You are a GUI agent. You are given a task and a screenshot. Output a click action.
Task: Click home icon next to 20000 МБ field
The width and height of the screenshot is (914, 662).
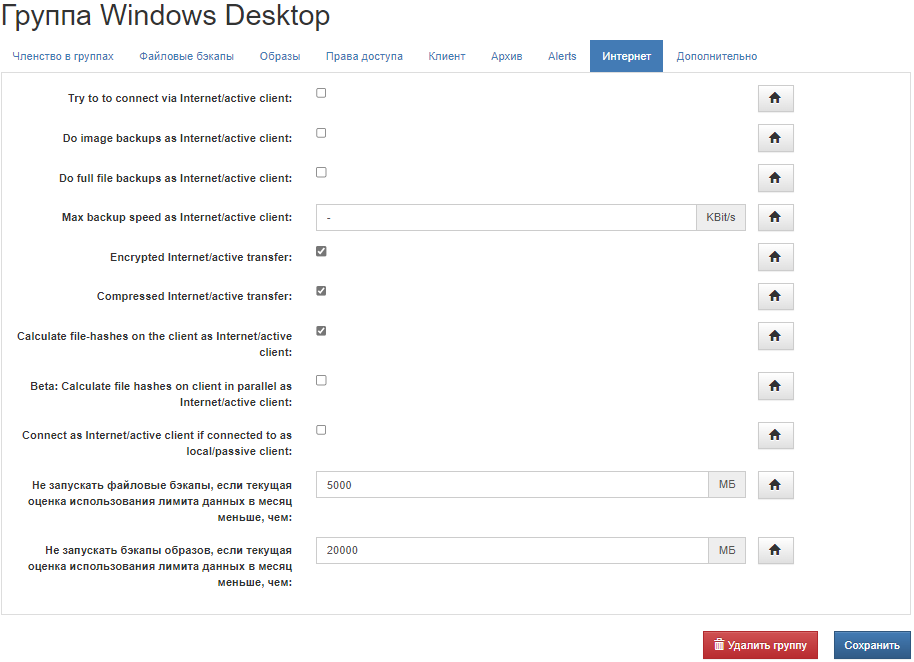coord(775,550)
